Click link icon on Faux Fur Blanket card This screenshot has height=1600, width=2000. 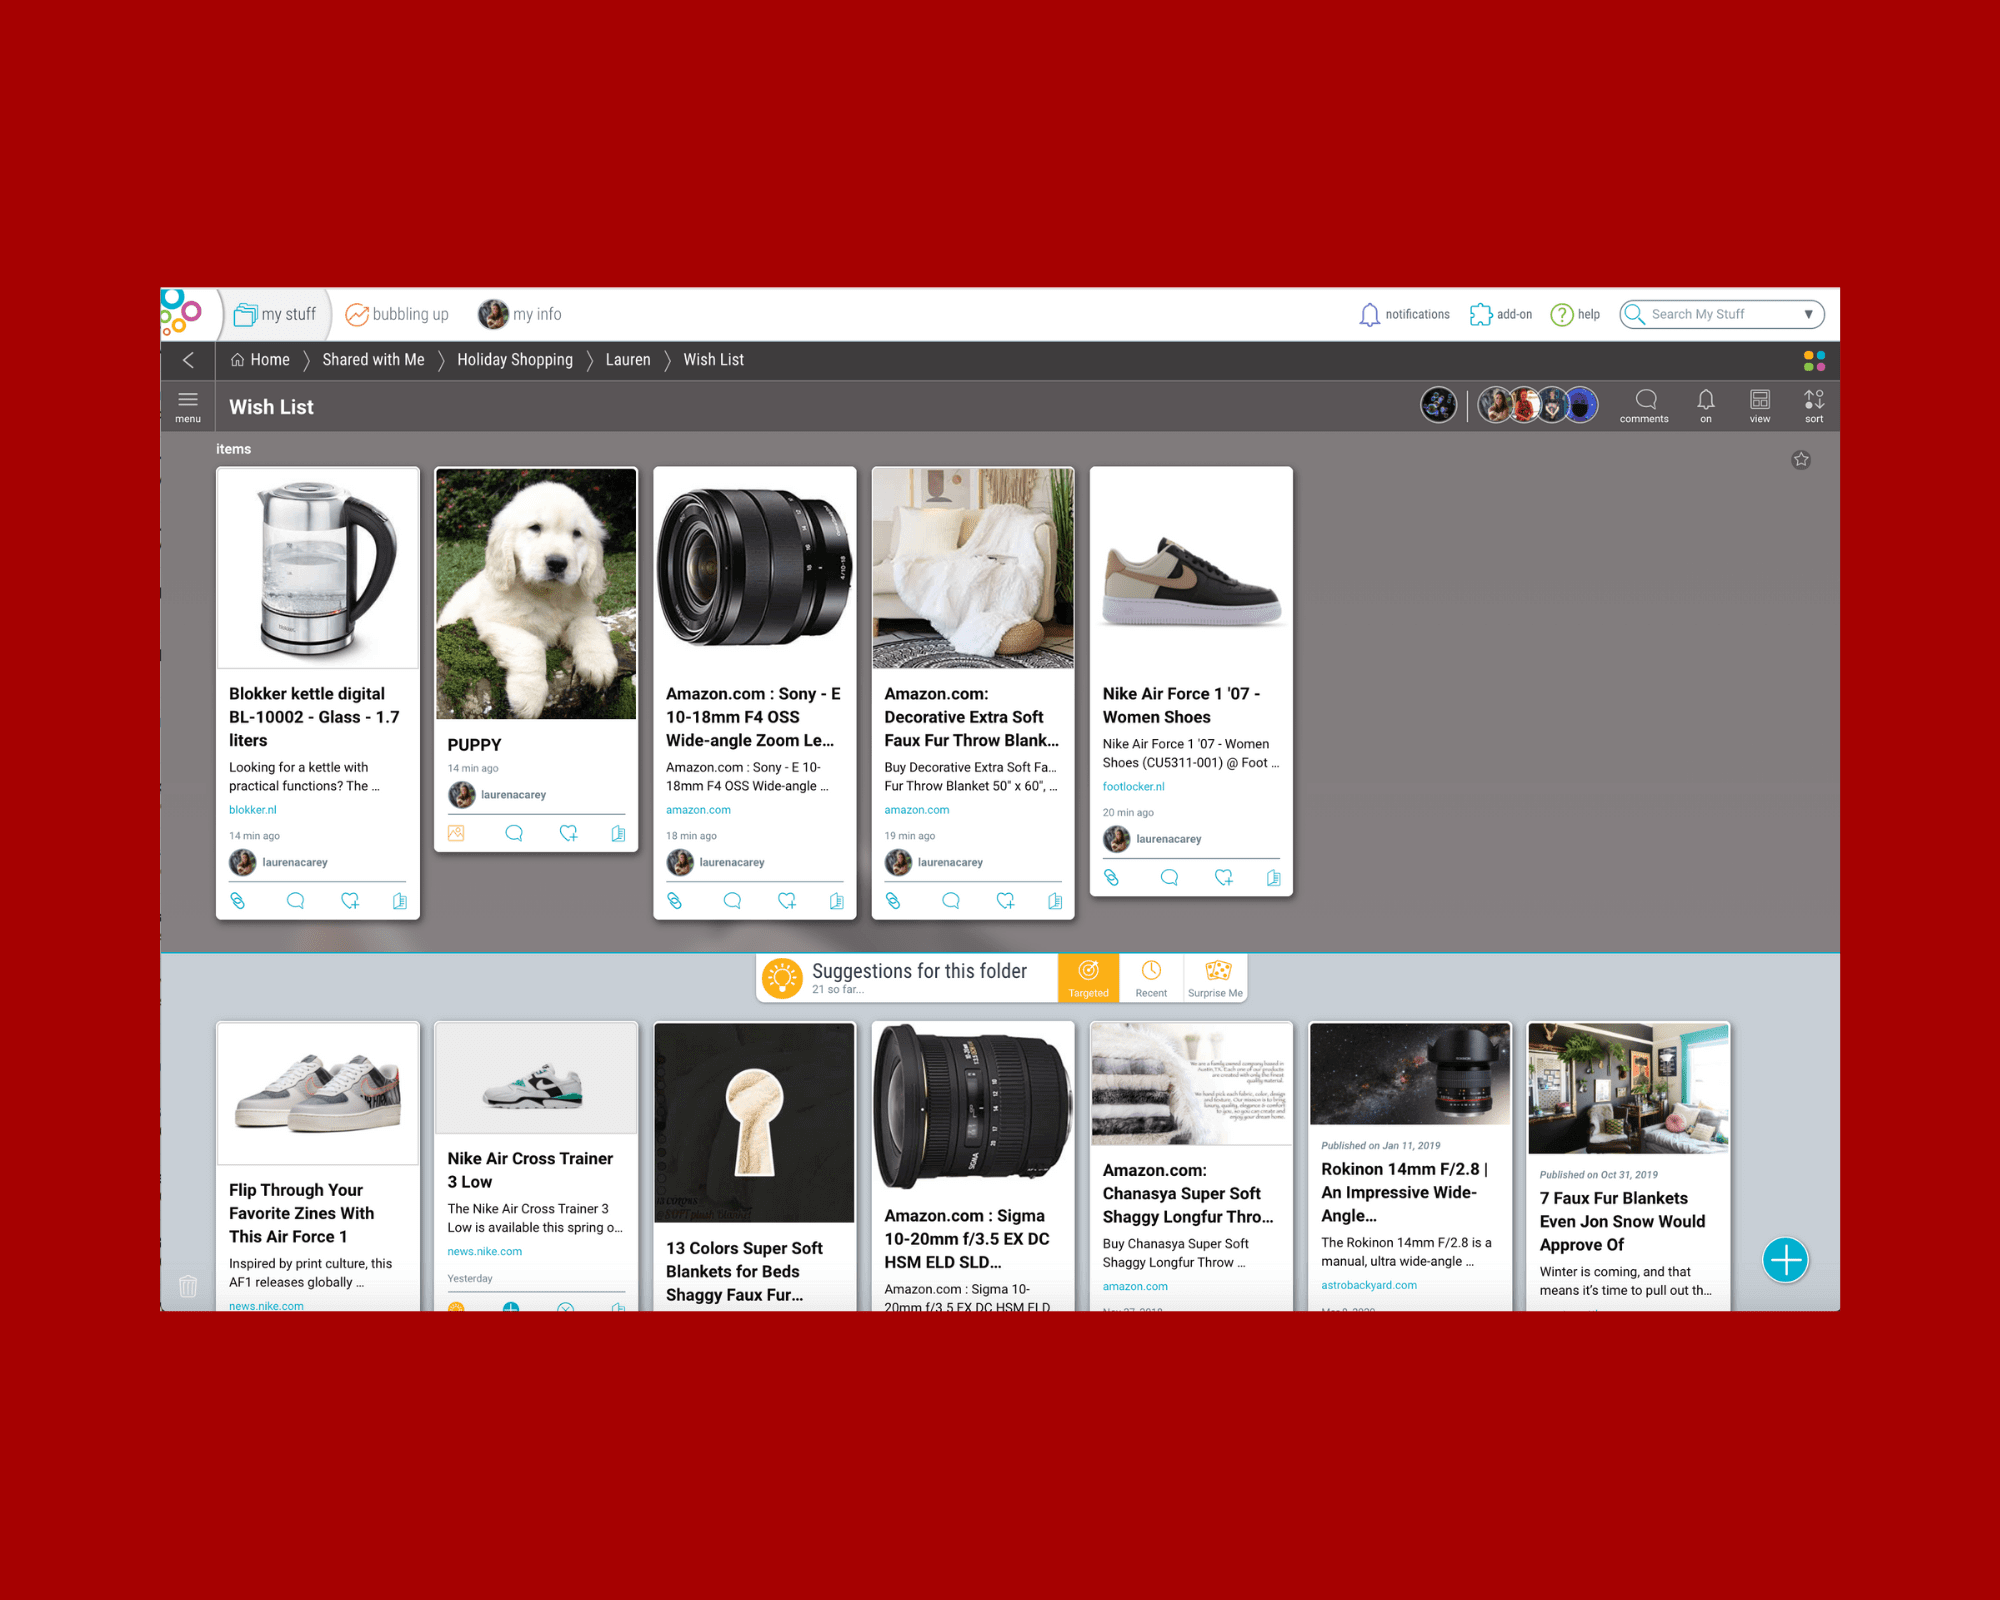pyautogui.click(x=893, y=901)
